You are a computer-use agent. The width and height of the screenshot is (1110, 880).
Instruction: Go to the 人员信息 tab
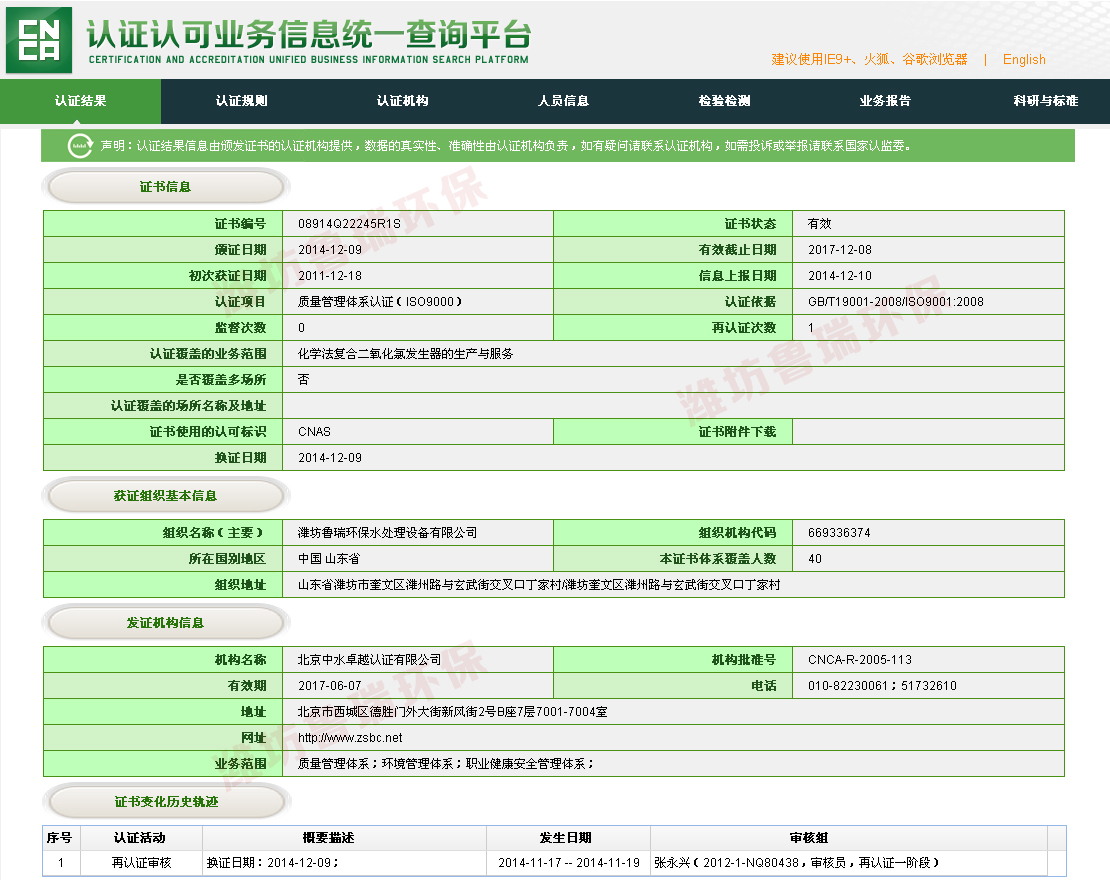point(563,101)
